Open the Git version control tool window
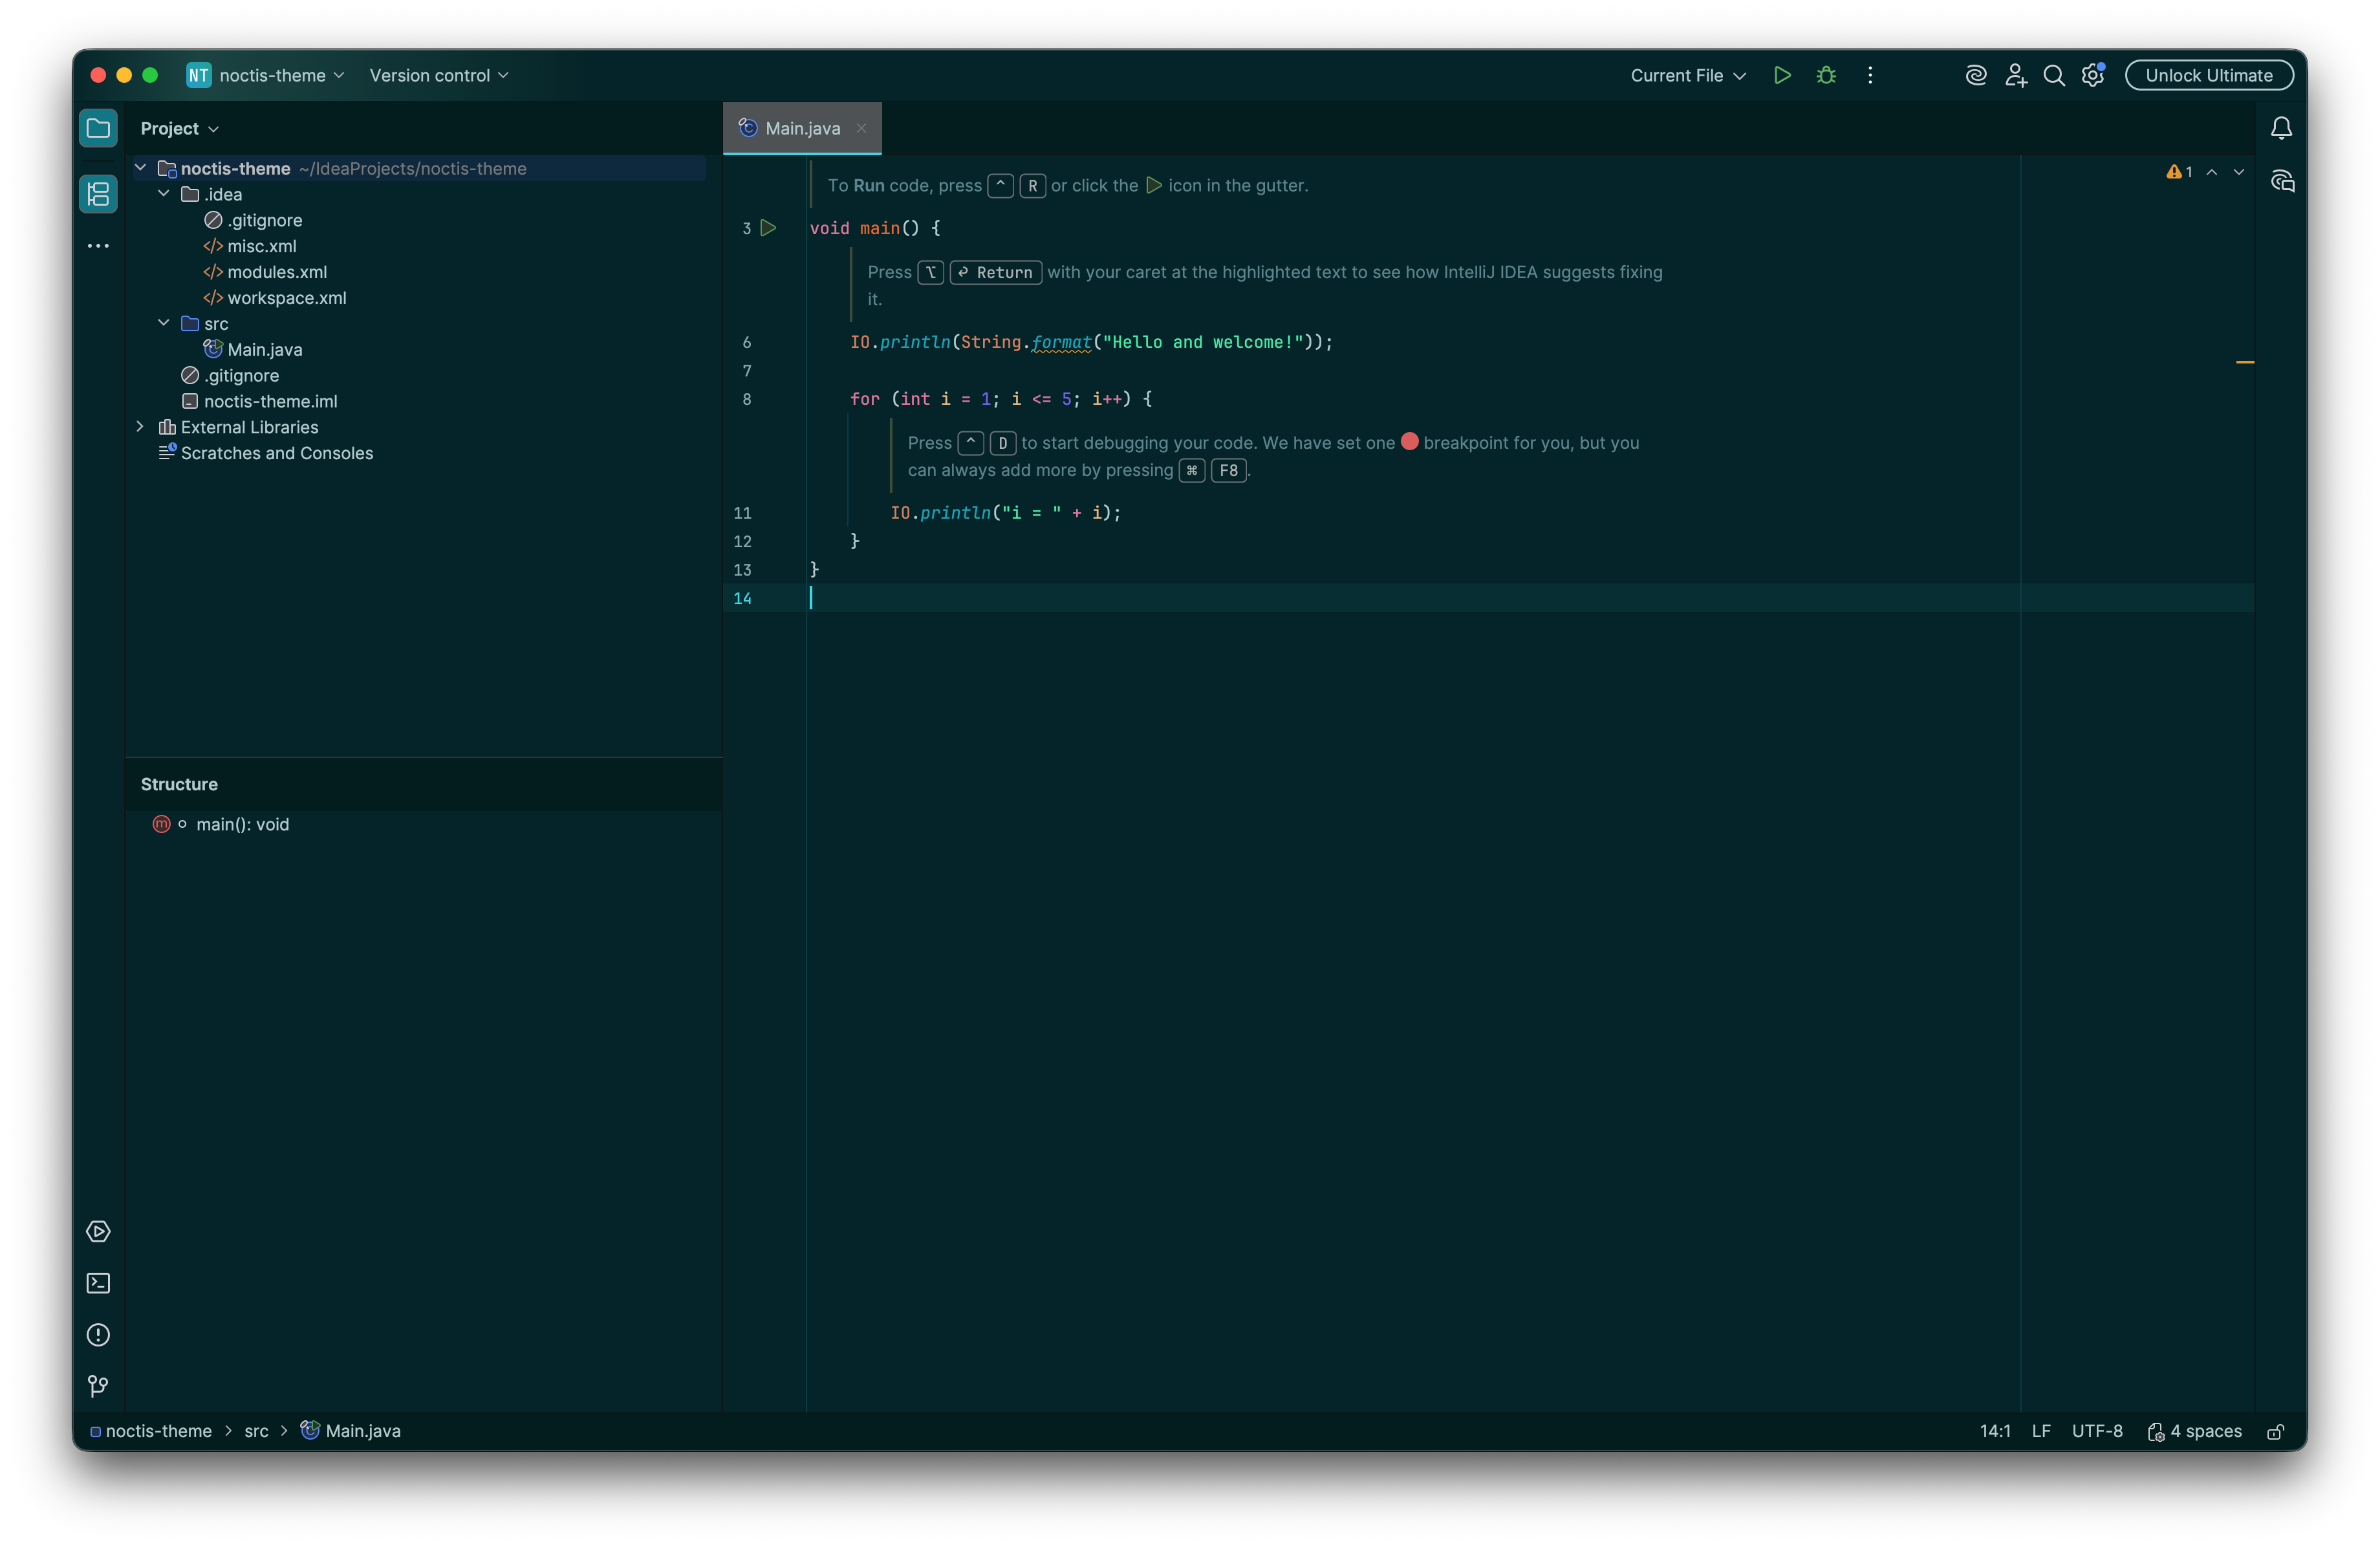The image size is (2380, 1547). [98, 1386]
